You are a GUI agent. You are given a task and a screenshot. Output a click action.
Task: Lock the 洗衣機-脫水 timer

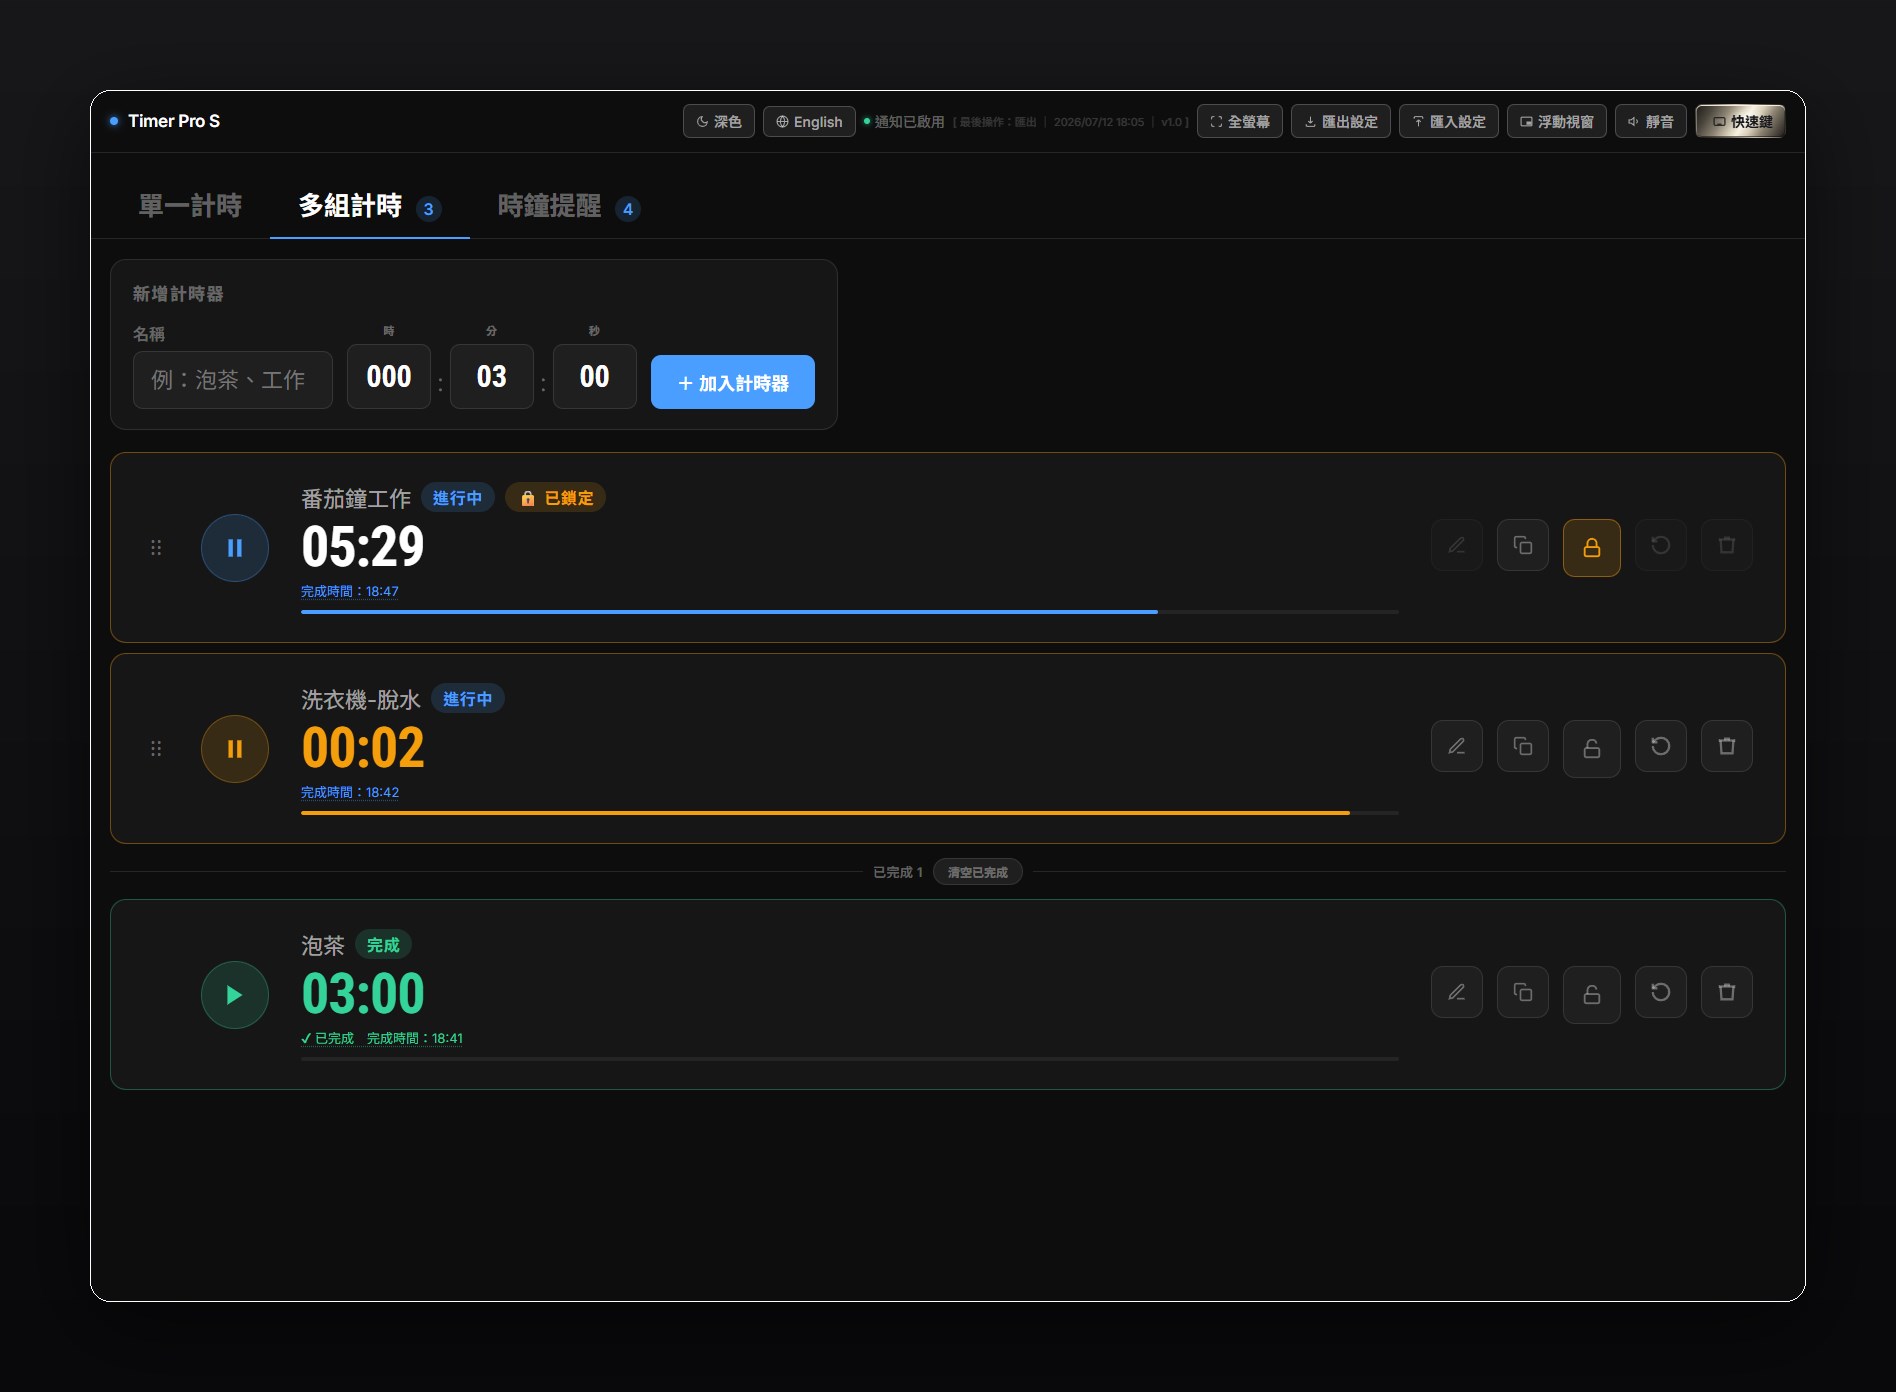pyautogui.click(x=1592, y=749)
